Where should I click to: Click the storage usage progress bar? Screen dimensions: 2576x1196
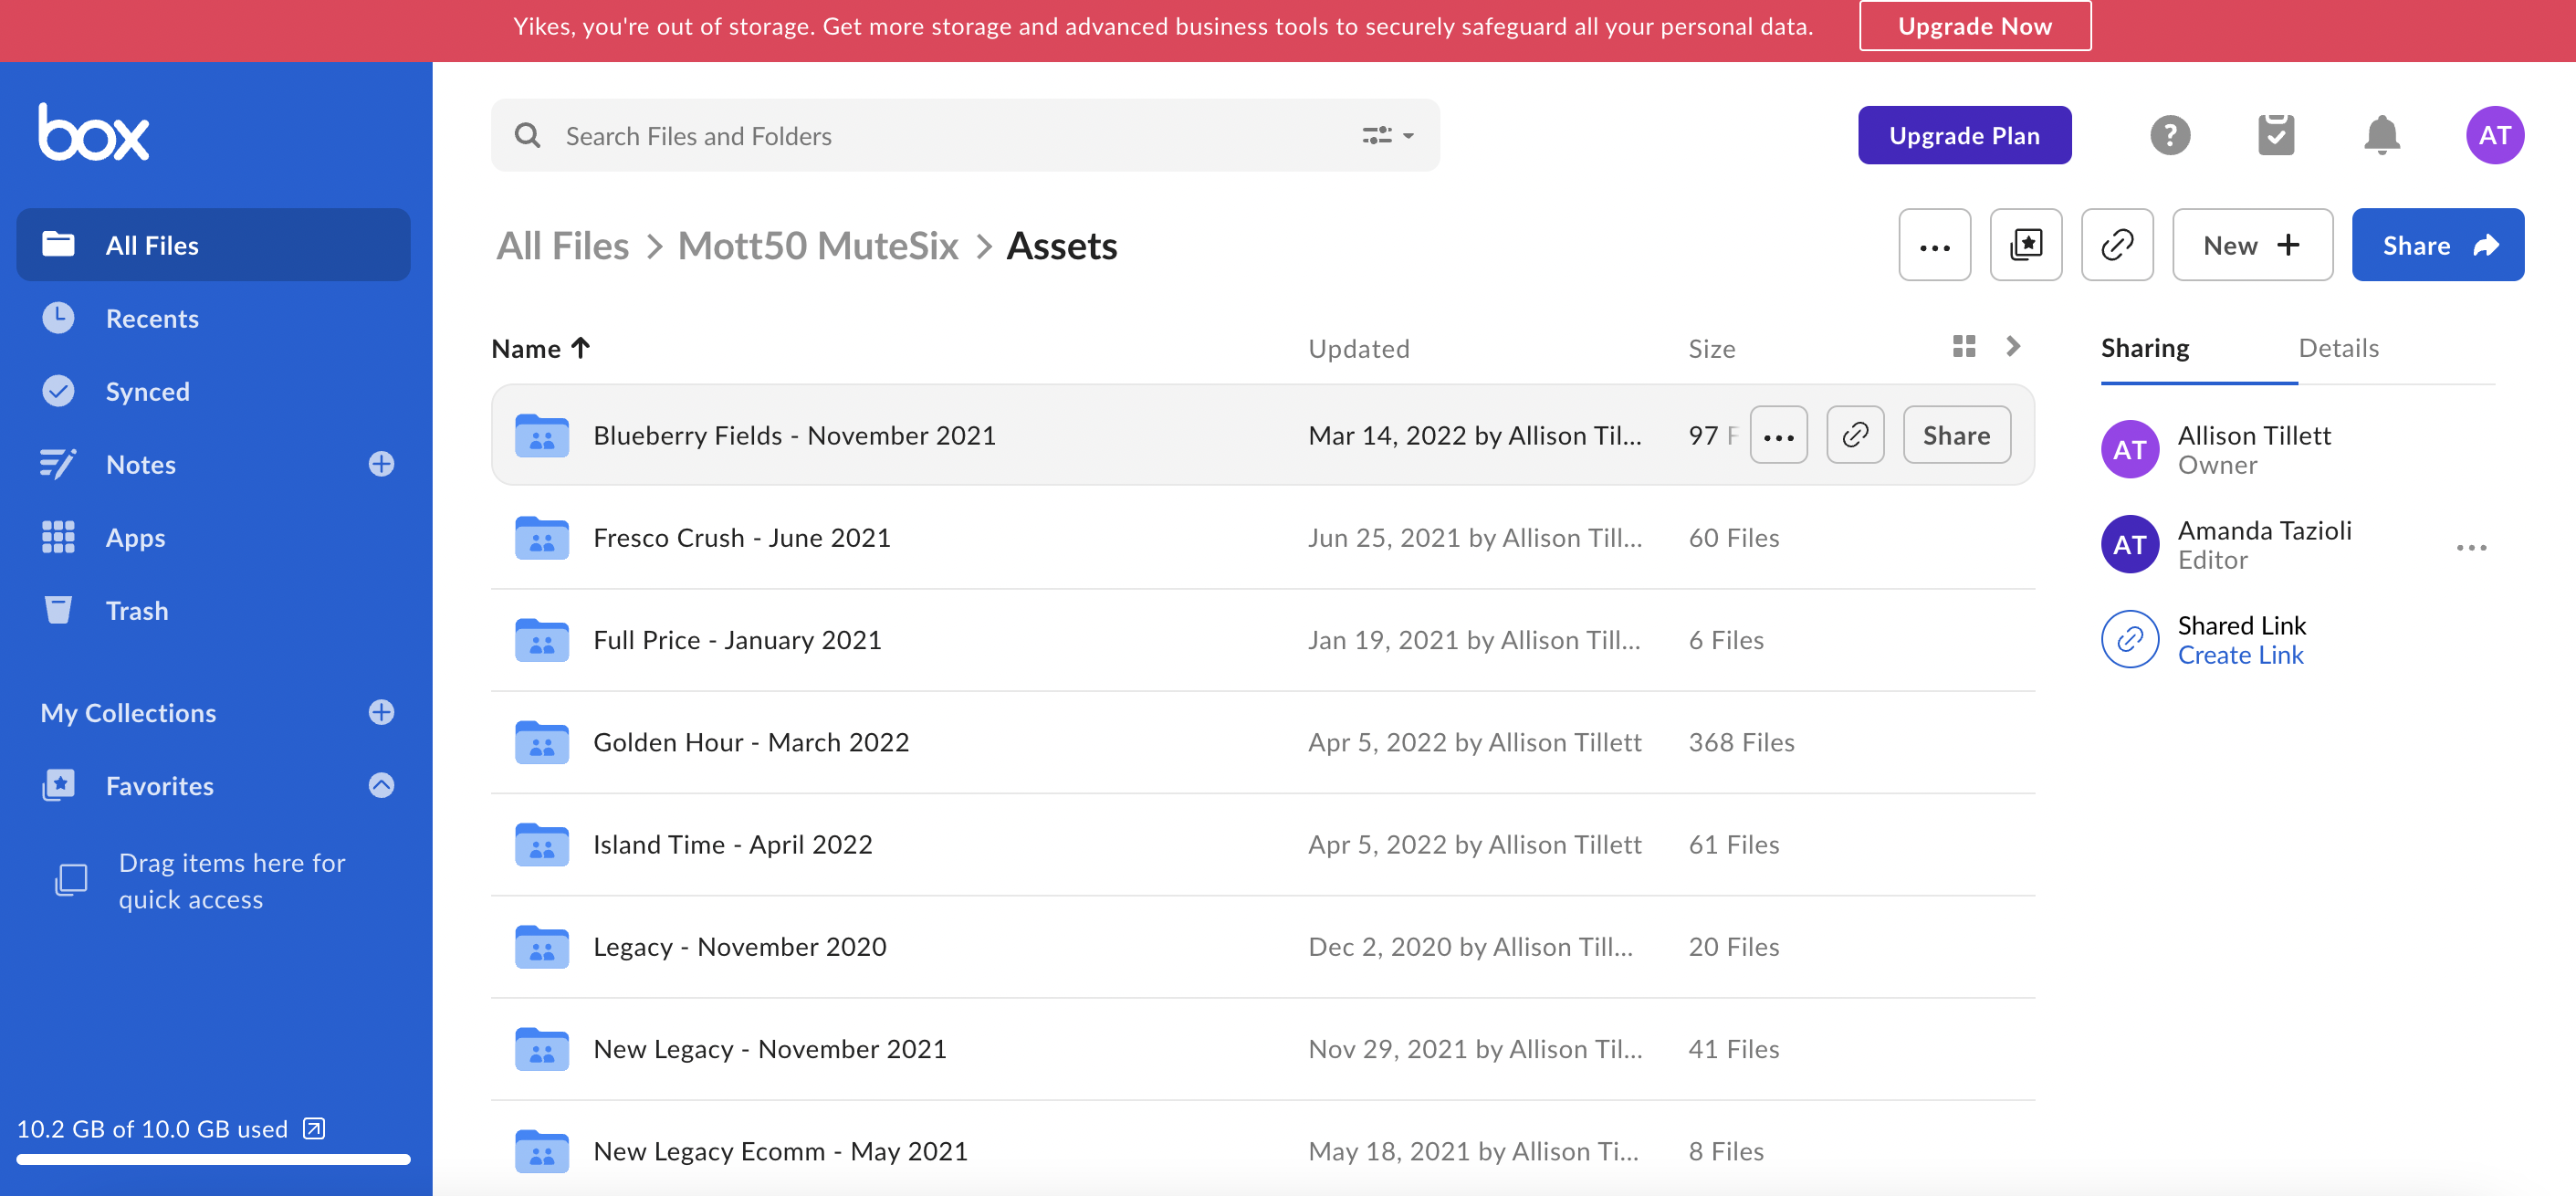coord(213,1160)
